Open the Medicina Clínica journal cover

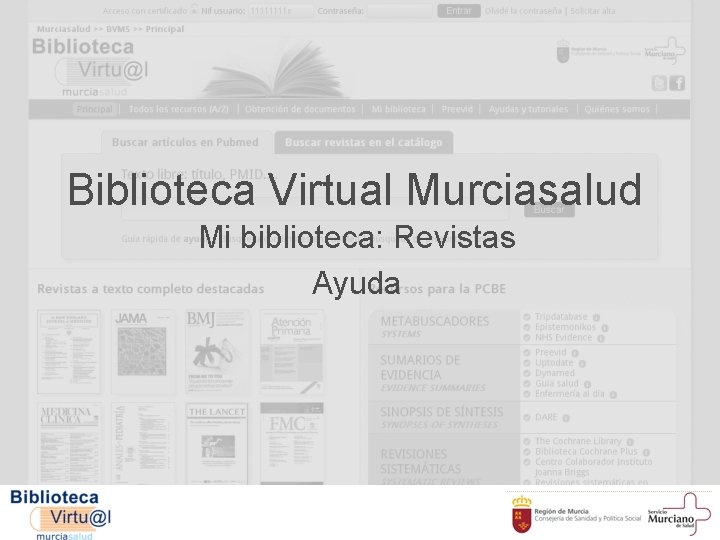(x=69, y=444)
